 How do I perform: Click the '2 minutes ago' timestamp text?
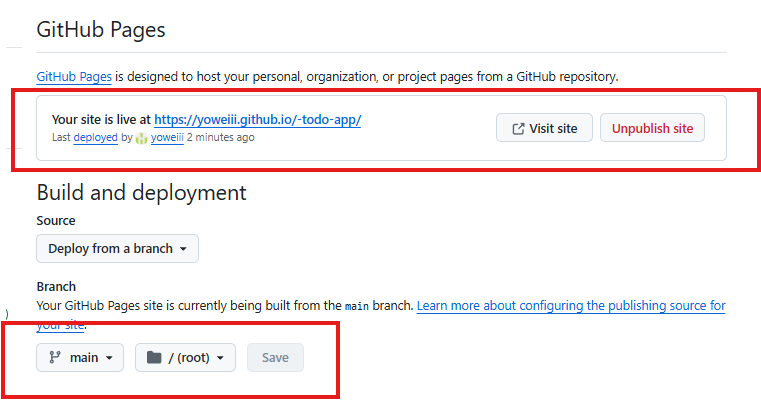click(220, 137)
